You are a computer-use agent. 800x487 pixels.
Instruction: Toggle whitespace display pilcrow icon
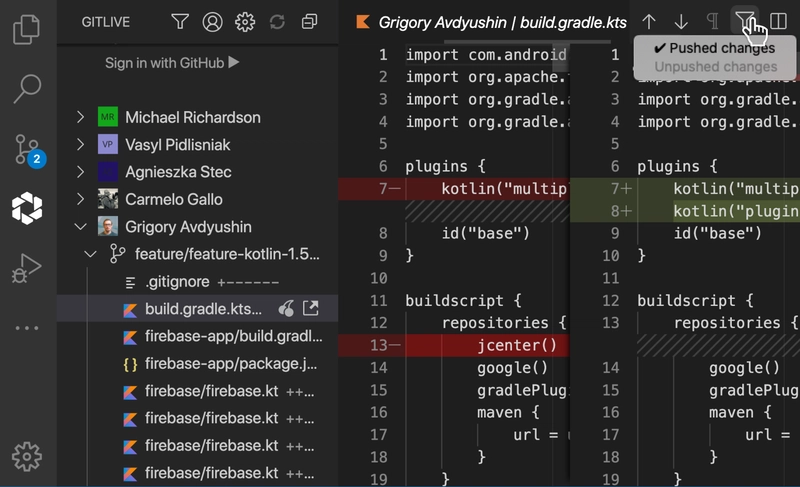[x=713, y=21]
